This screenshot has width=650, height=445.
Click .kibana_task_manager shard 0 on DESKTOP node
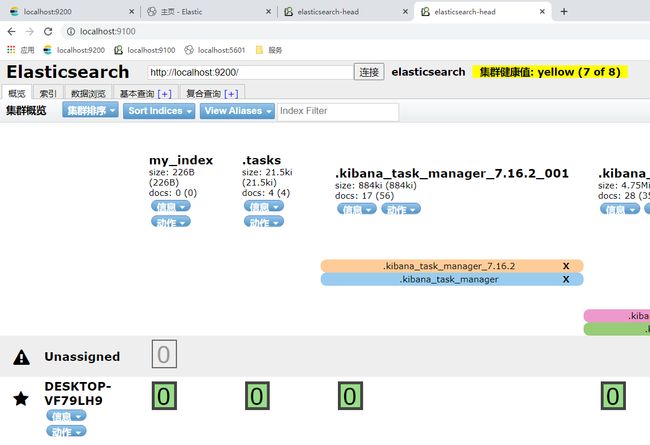[x=350, y=396]
